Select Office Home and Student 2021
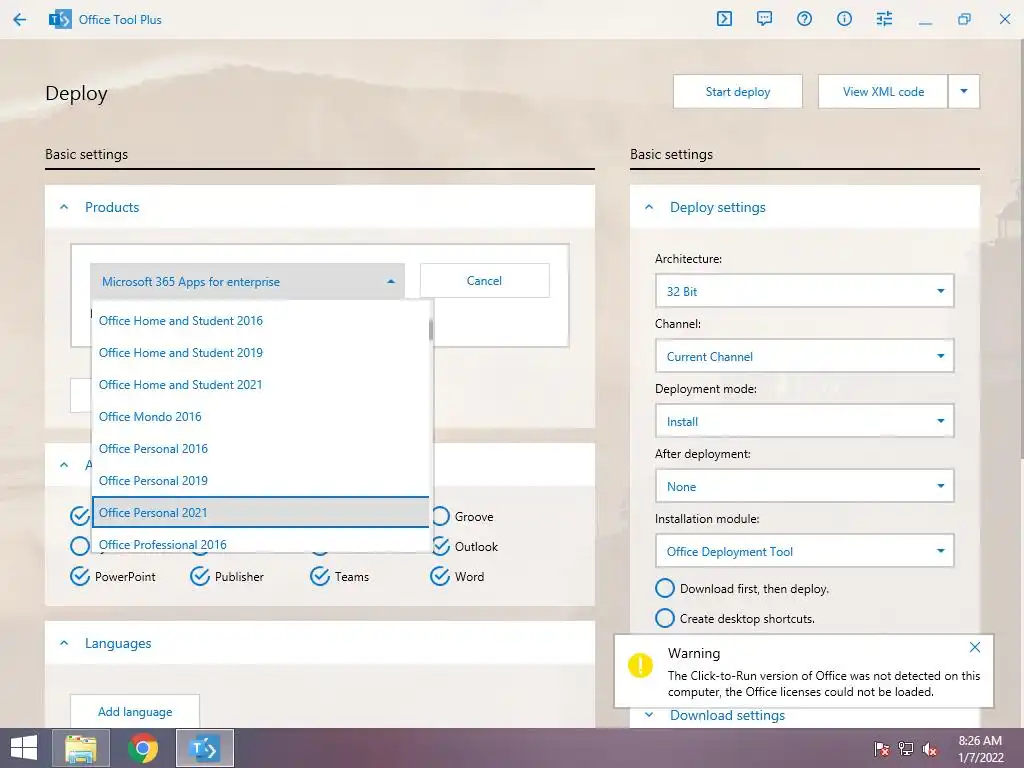 (261, 385)
